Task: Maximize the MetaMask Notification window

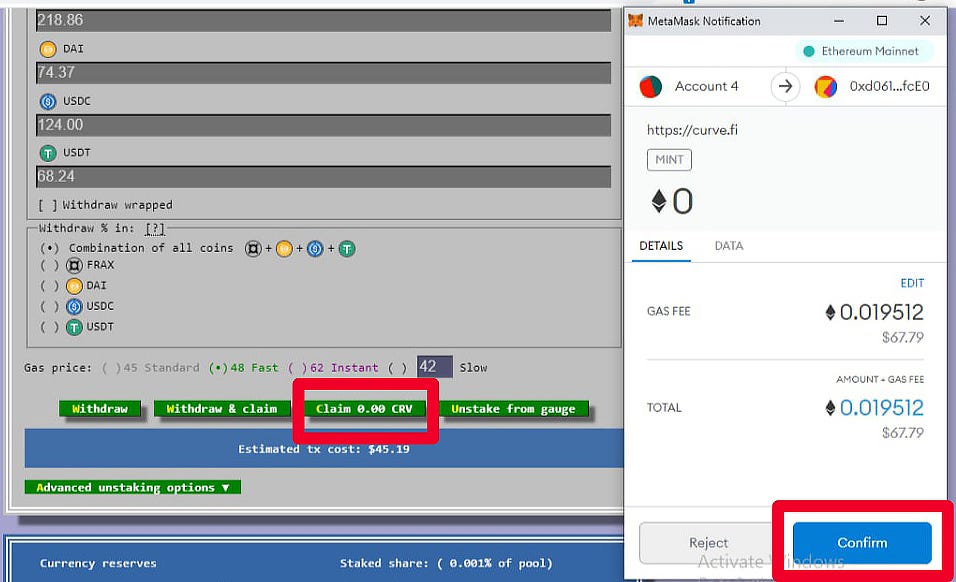Action: click(882, 21)
